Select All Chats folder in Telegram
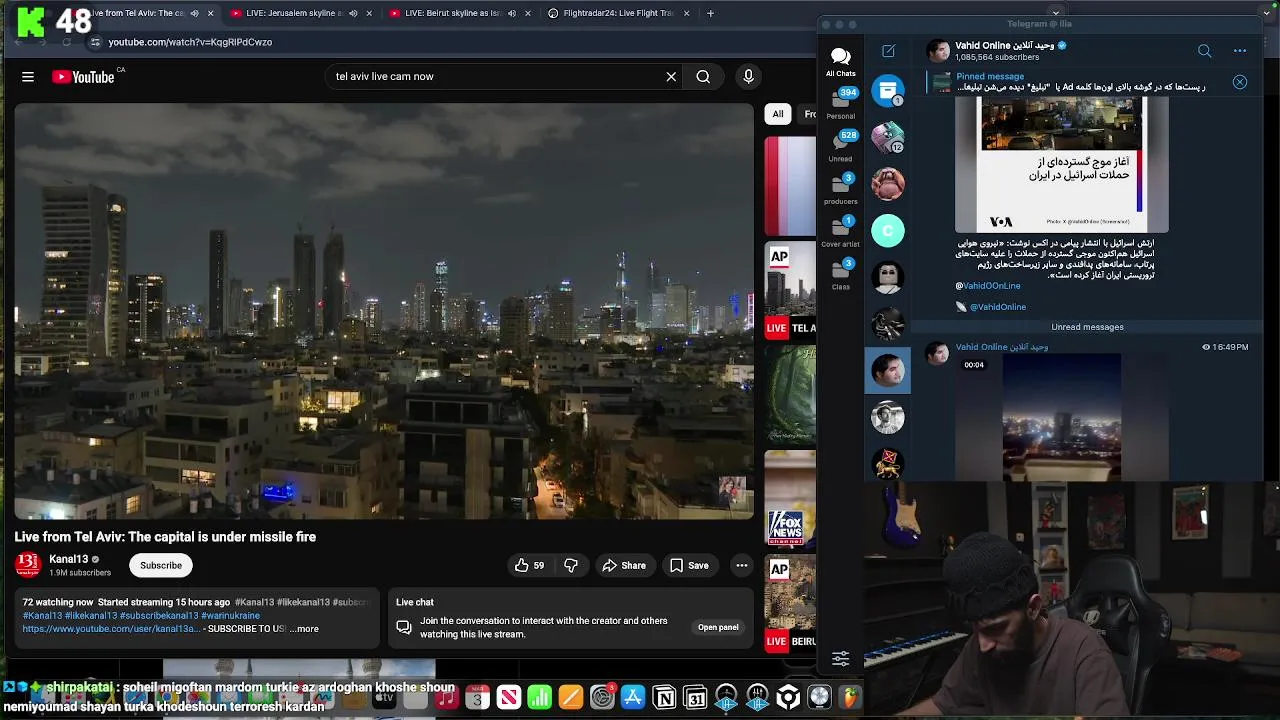 [841, 62]
